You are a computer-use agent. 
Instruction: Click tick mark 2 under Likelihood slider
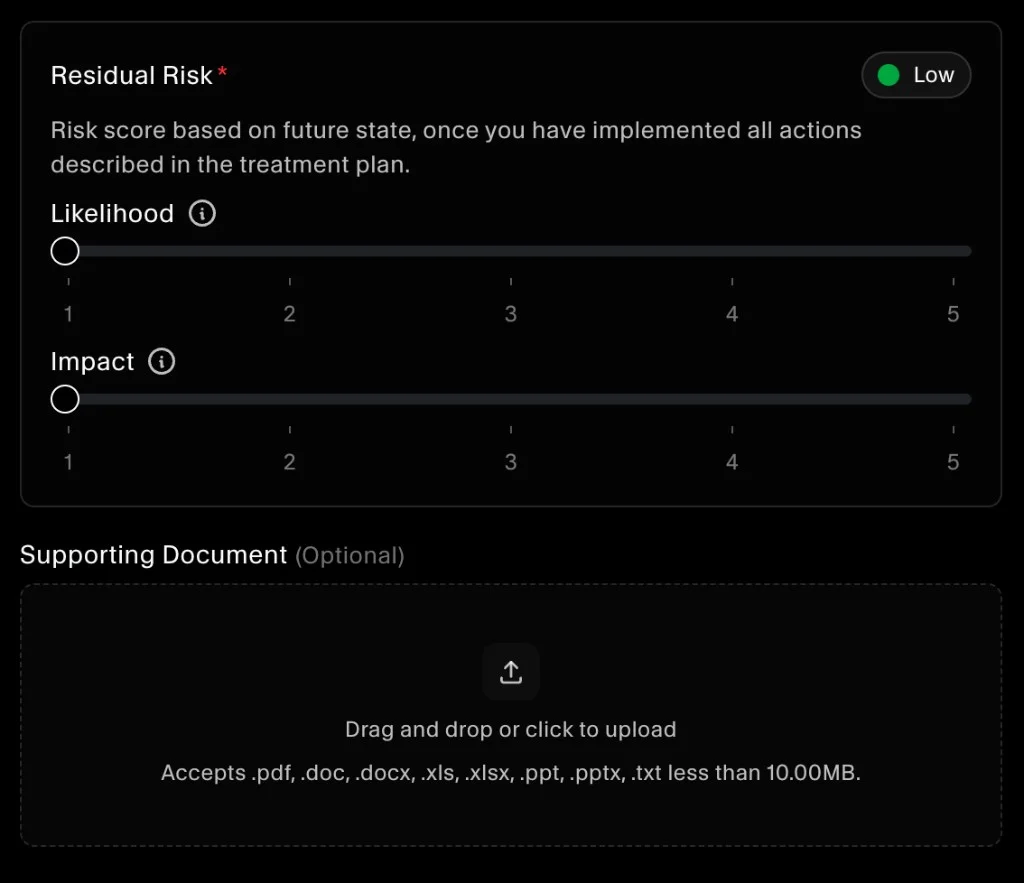tap(289, 281)
